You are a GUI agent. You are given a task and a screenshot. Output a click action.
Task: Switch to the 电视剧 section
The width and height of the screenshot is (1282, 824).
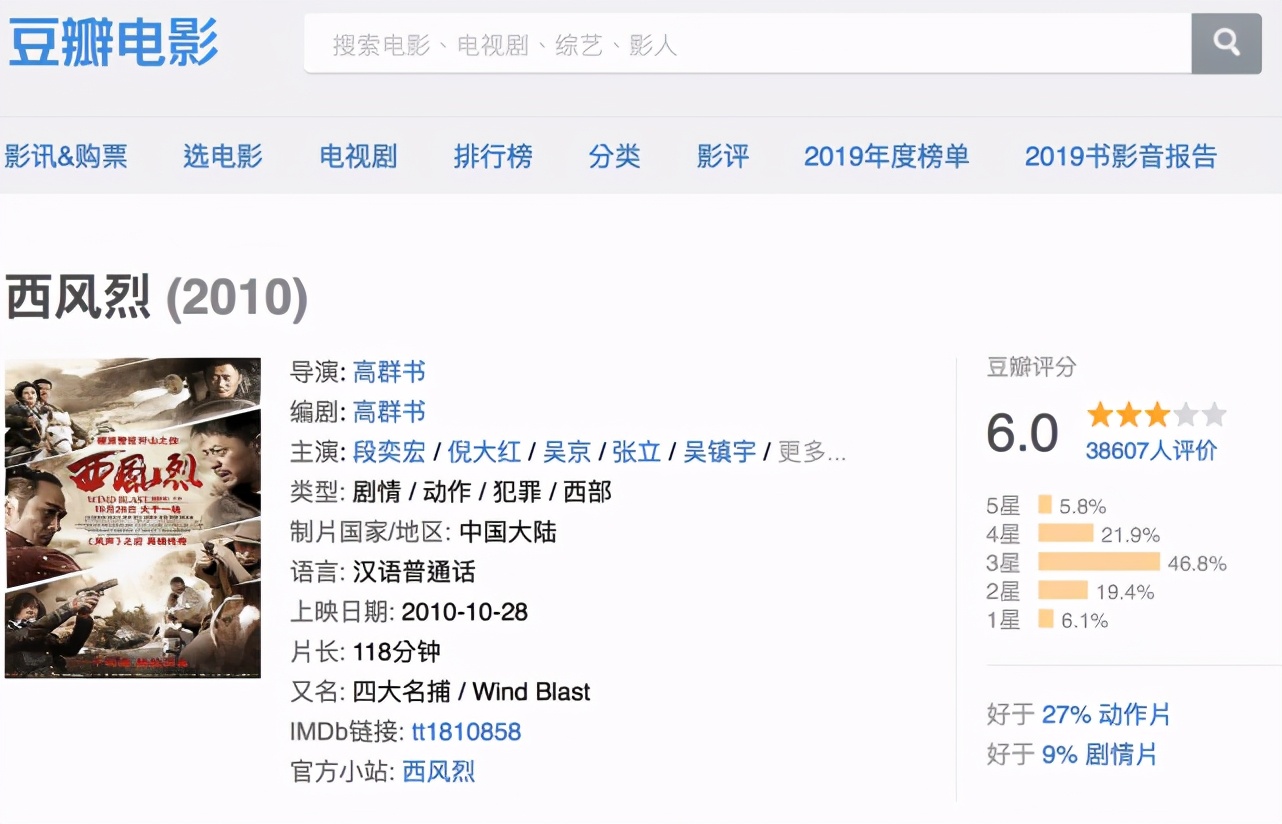(357, 156)
